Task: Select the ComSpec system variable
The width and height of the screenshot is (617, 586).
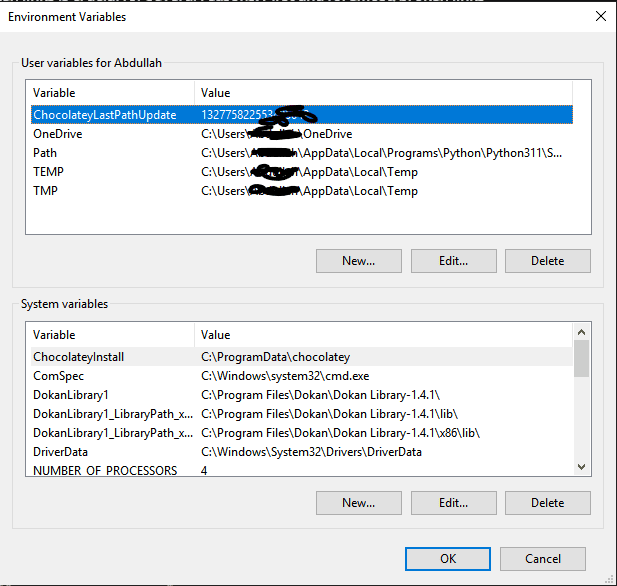Action: [x=302, y=375]
